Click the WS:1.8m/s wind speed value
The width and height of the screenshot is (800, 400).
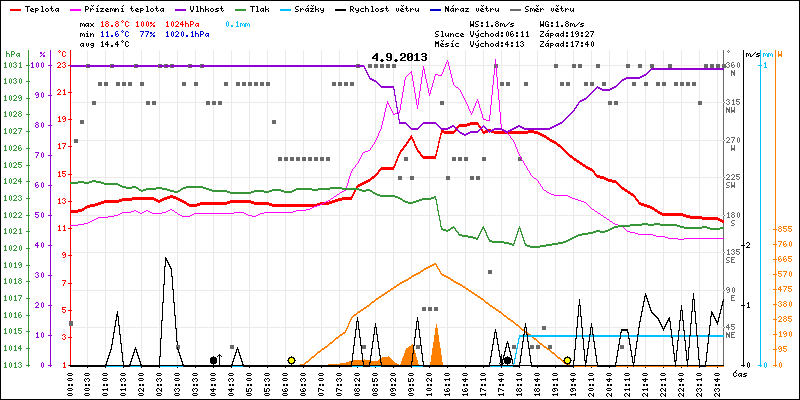click(x=493, y=24)
